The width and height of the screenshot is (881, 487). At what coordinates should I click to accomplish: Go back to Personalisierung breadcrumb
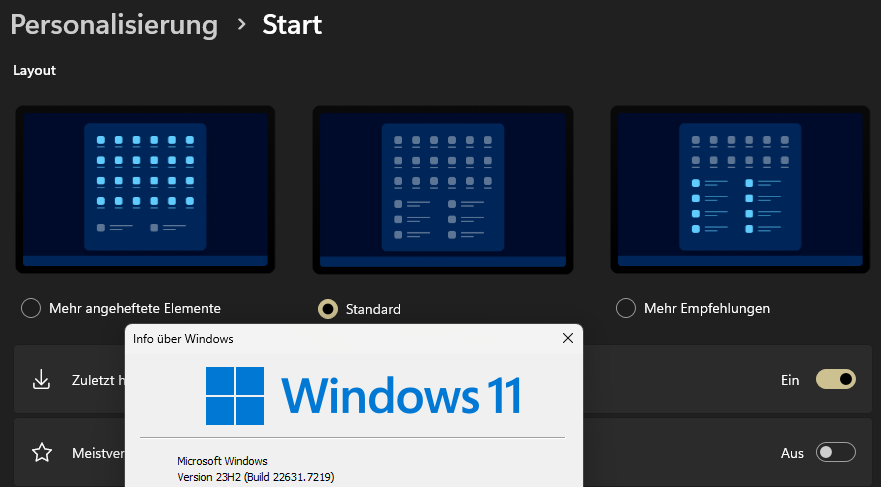point(114,25)
